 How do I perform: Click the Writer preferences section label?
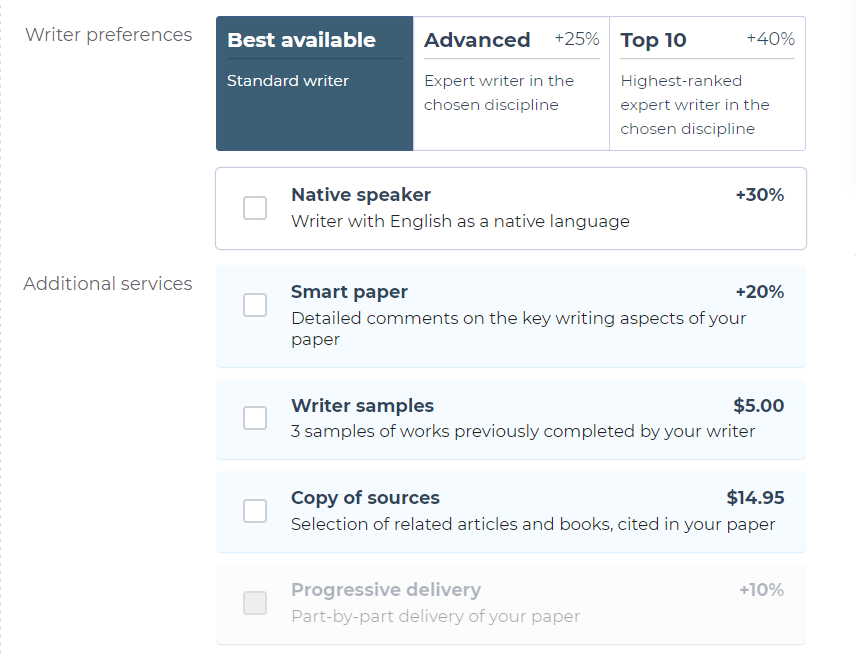point(109,34)
